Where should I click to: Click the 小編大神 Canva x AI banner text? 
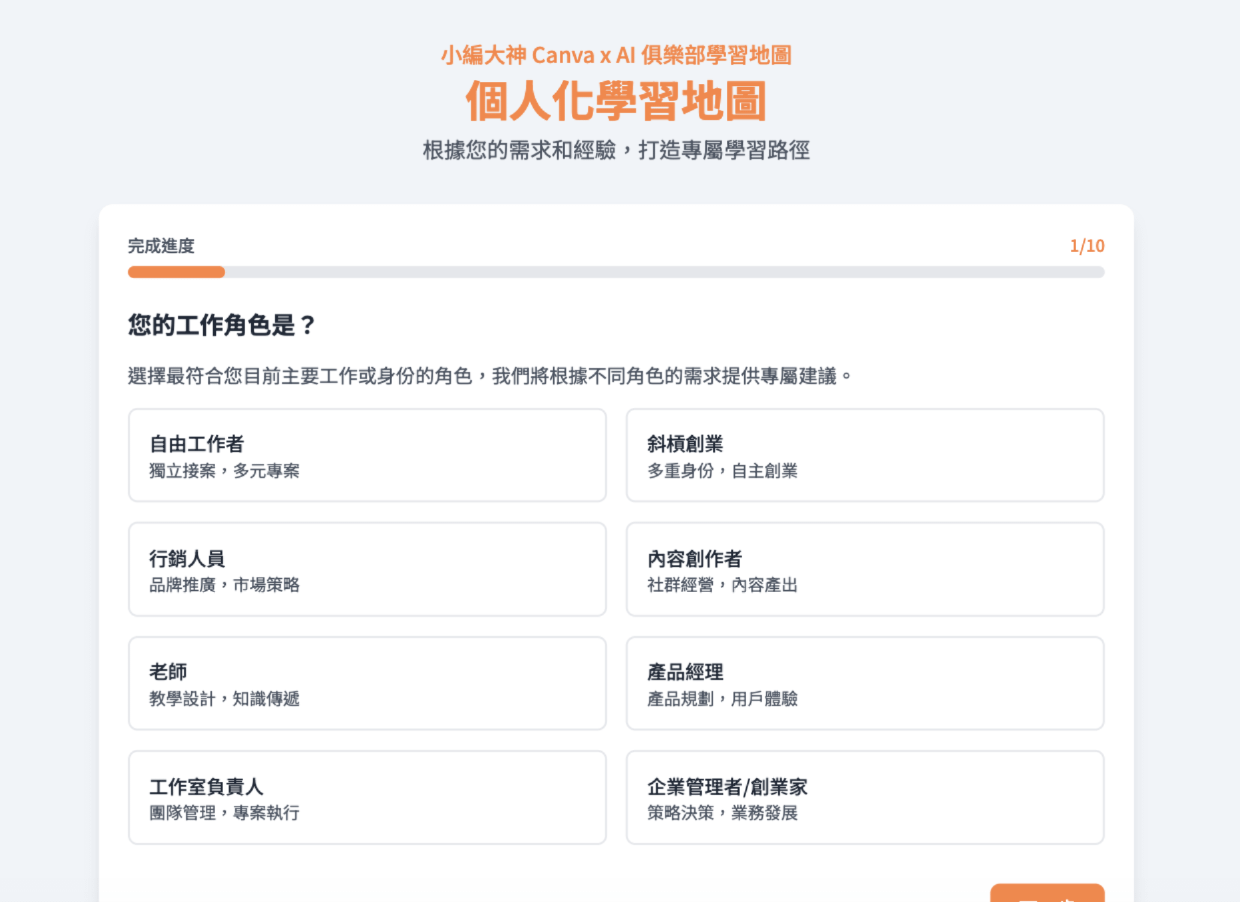tap(617, 55)
